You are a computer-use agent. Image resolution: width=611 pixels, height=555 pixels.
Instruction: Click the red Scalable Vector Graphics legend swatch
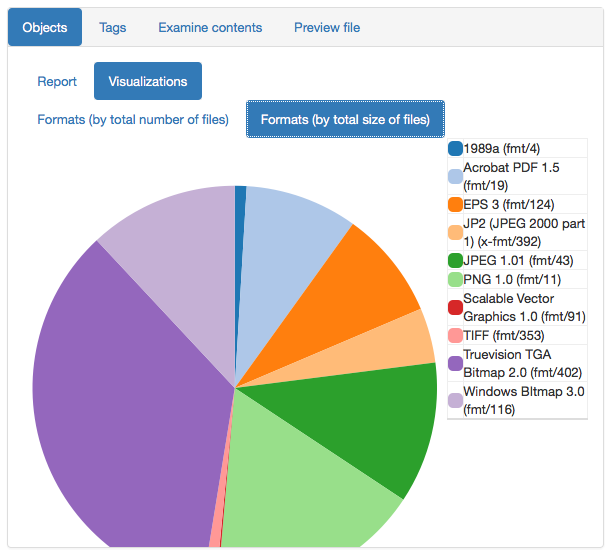click(x=455, y=307)
